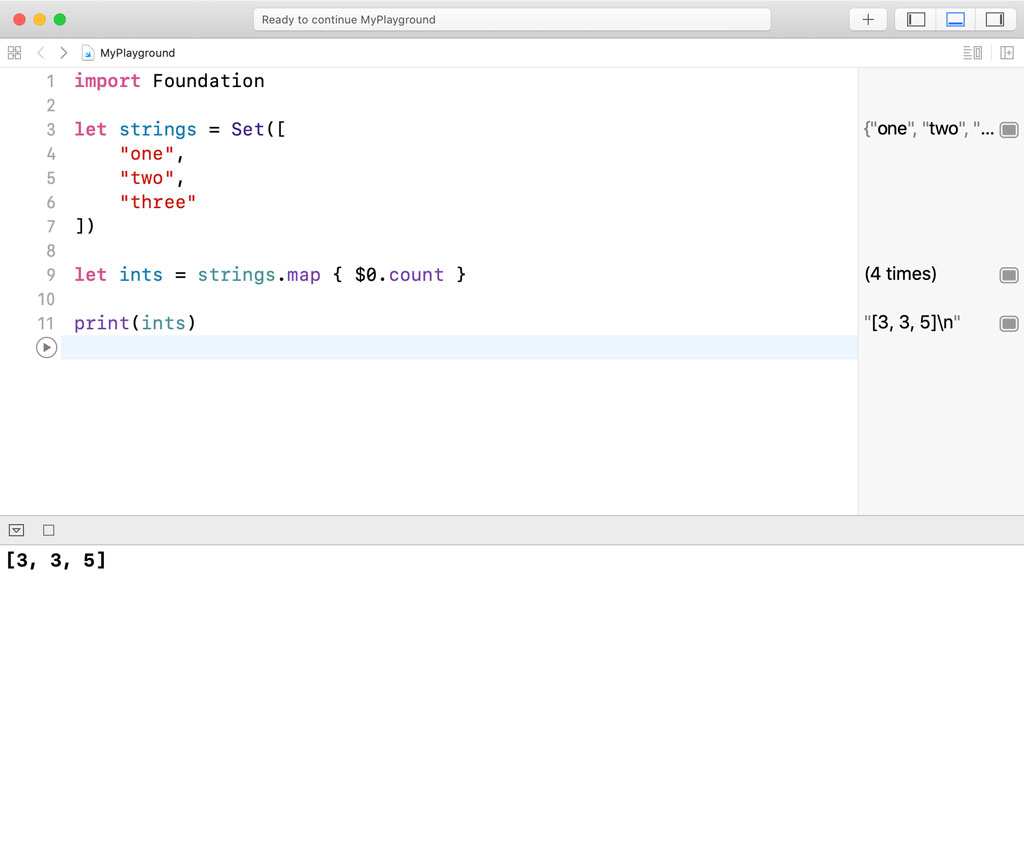
Task: Hide the debug area with the triangle toggle
Action: click(16, 530)
